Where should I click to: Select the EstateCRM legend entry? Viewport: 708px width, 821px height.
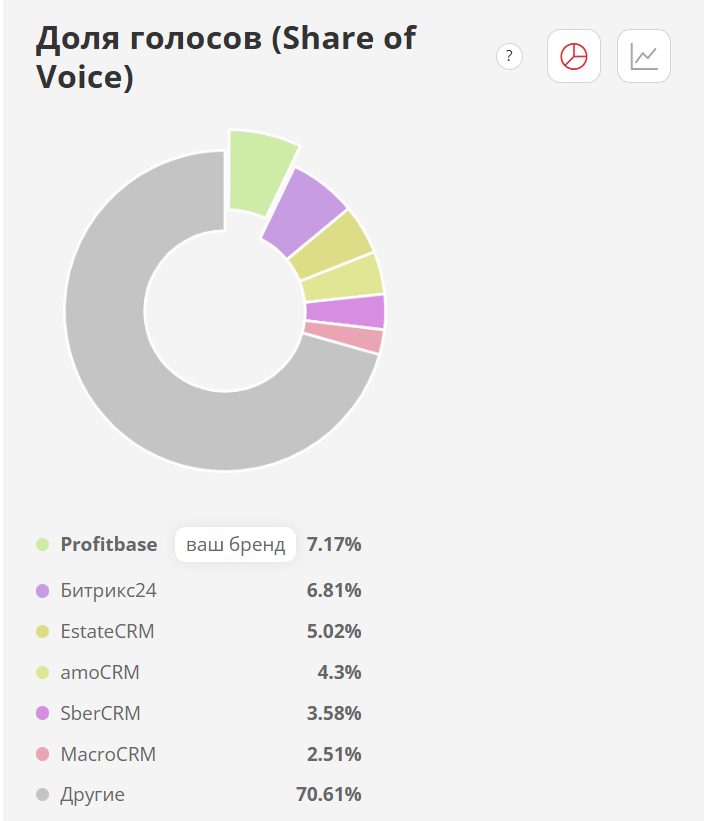[x=107, y=632]
